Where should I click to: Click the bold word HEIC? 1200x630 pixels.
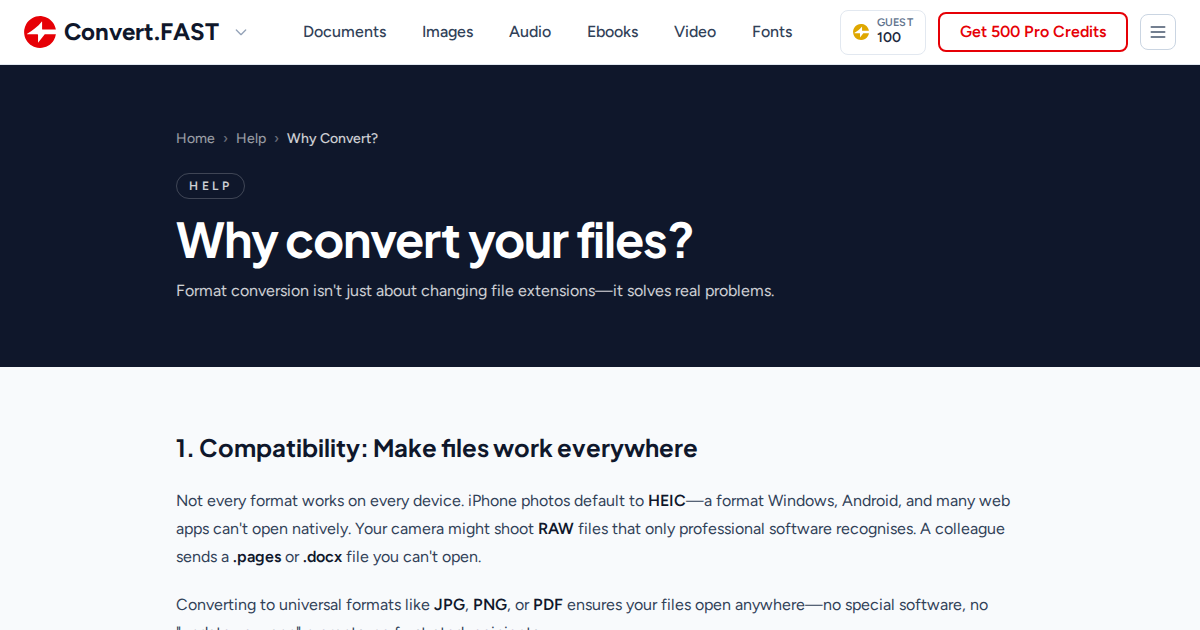click(x=667, y=501)
